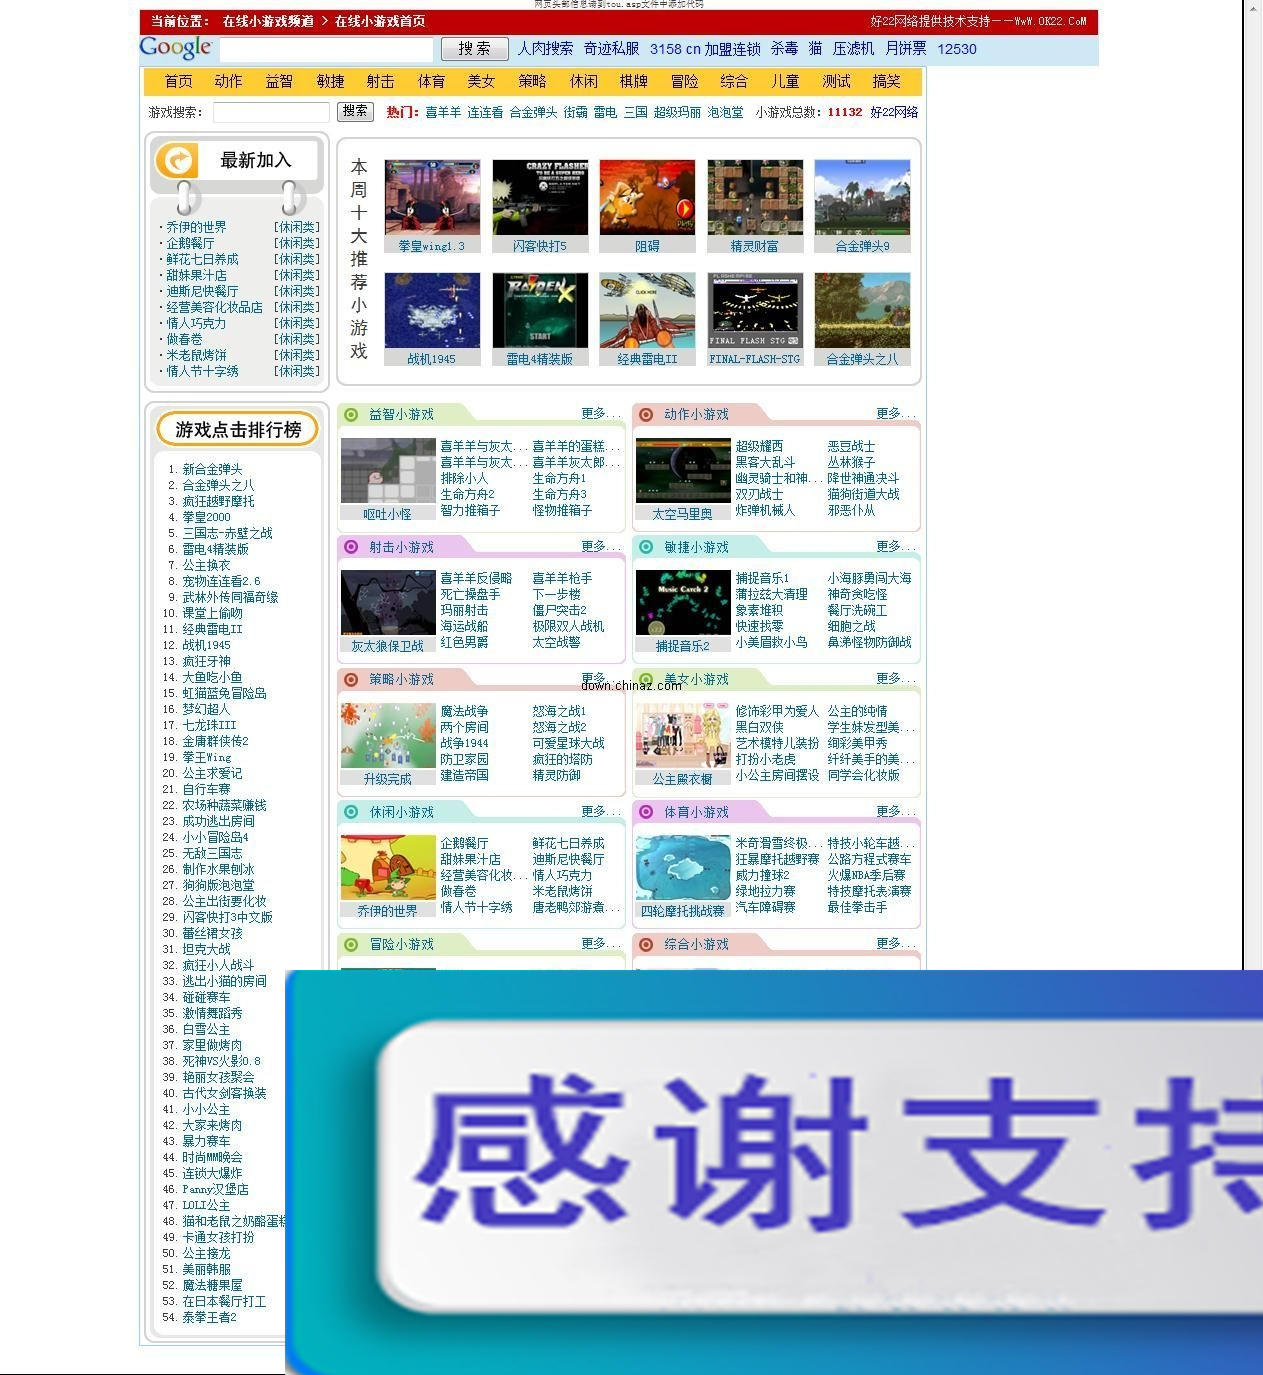Click the 感谢支持 banner overlay
Viewport: 1263px width, 1375px height.
[774, 1172]
